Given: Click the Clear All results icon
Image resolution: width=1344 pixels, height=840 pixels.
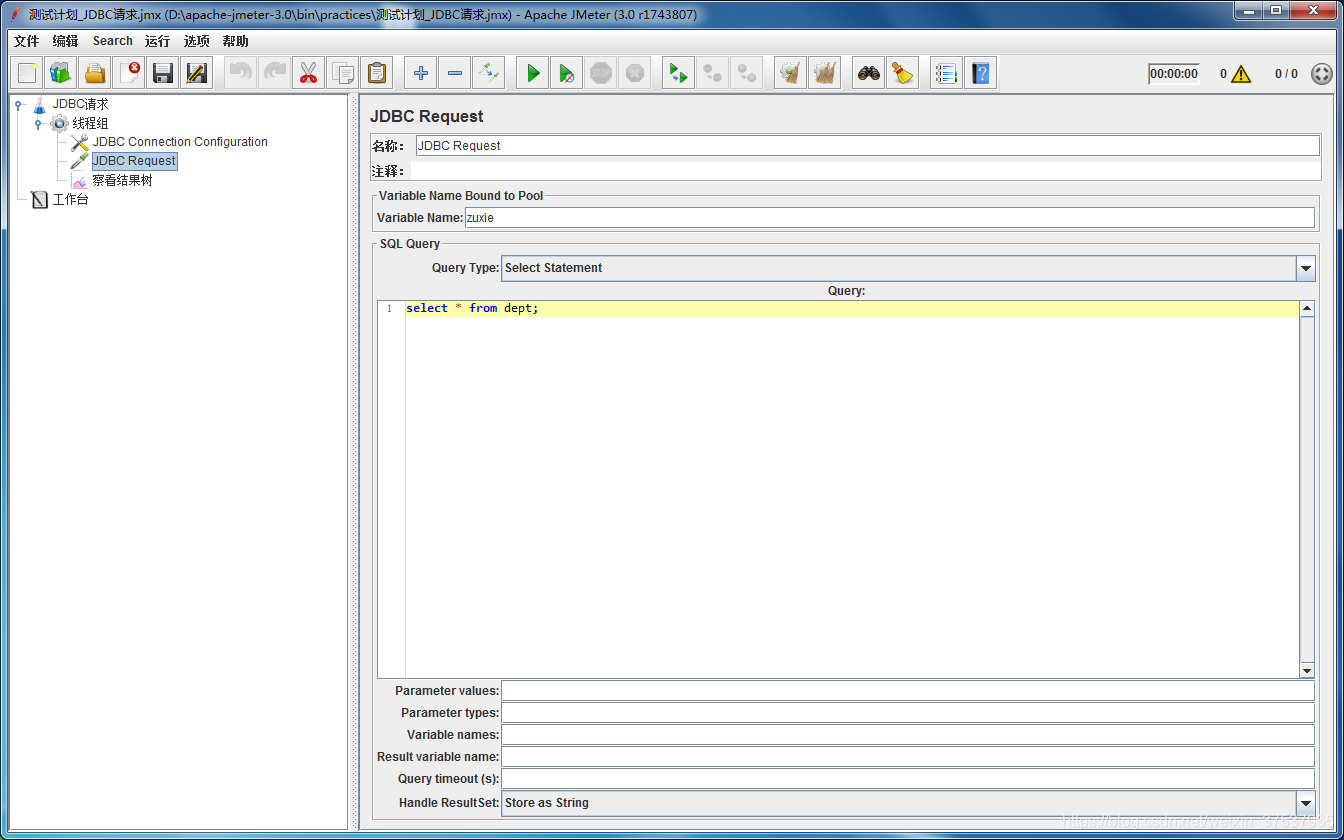Looking at the screenshot, I should (x=825, y=73).
